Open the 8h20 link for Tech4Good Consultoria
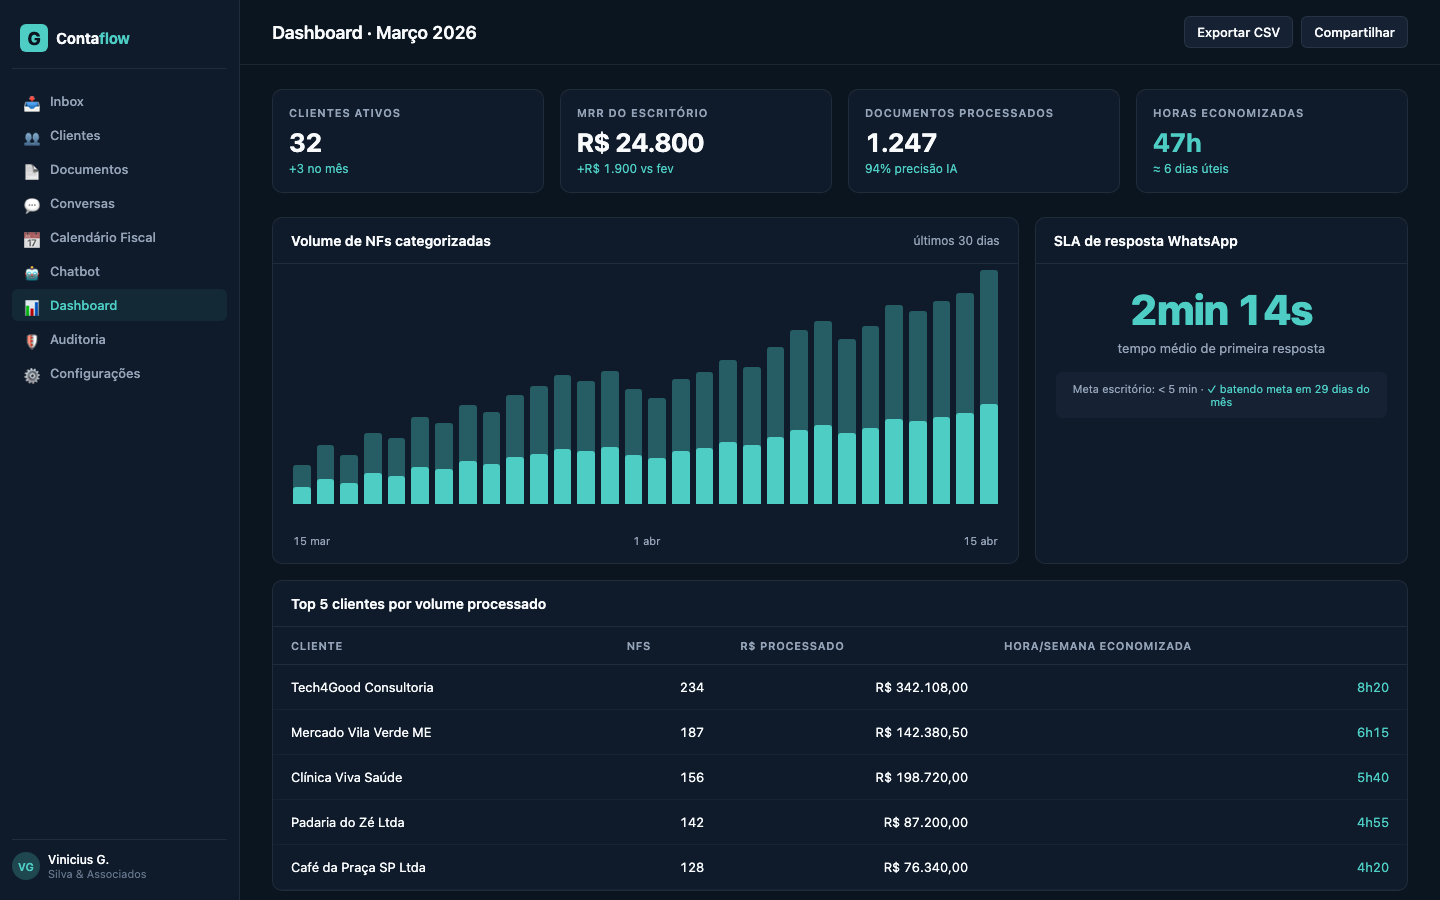Image resolution: width=1440 pixels, height=900 pixels. (1373, 687)
